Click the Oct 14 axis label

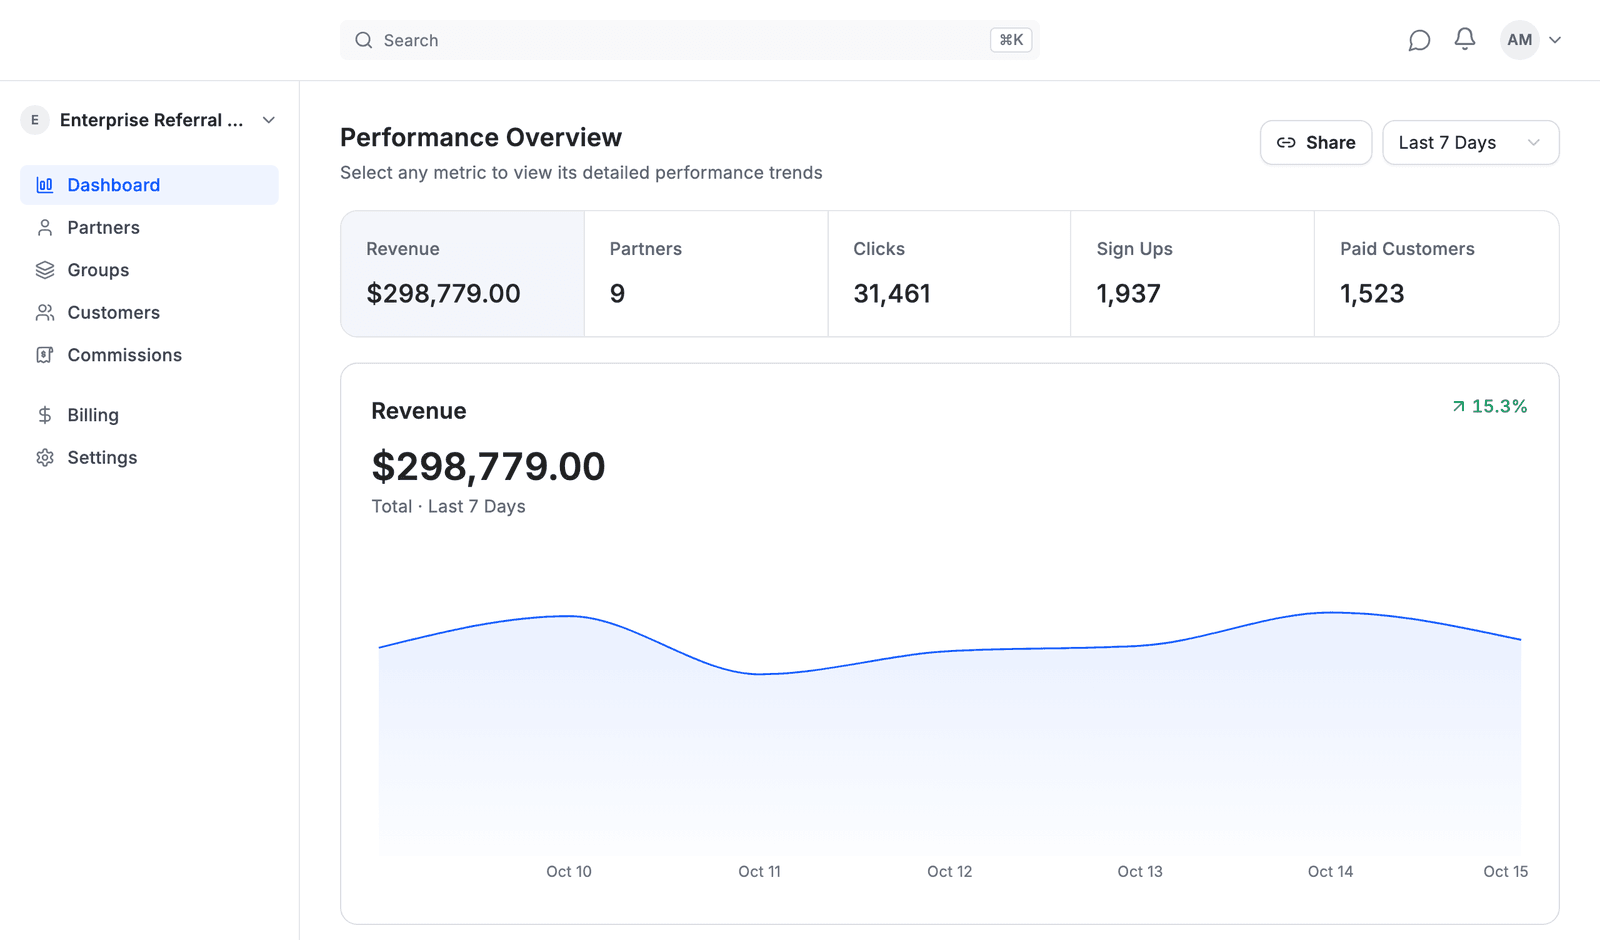1330,872
